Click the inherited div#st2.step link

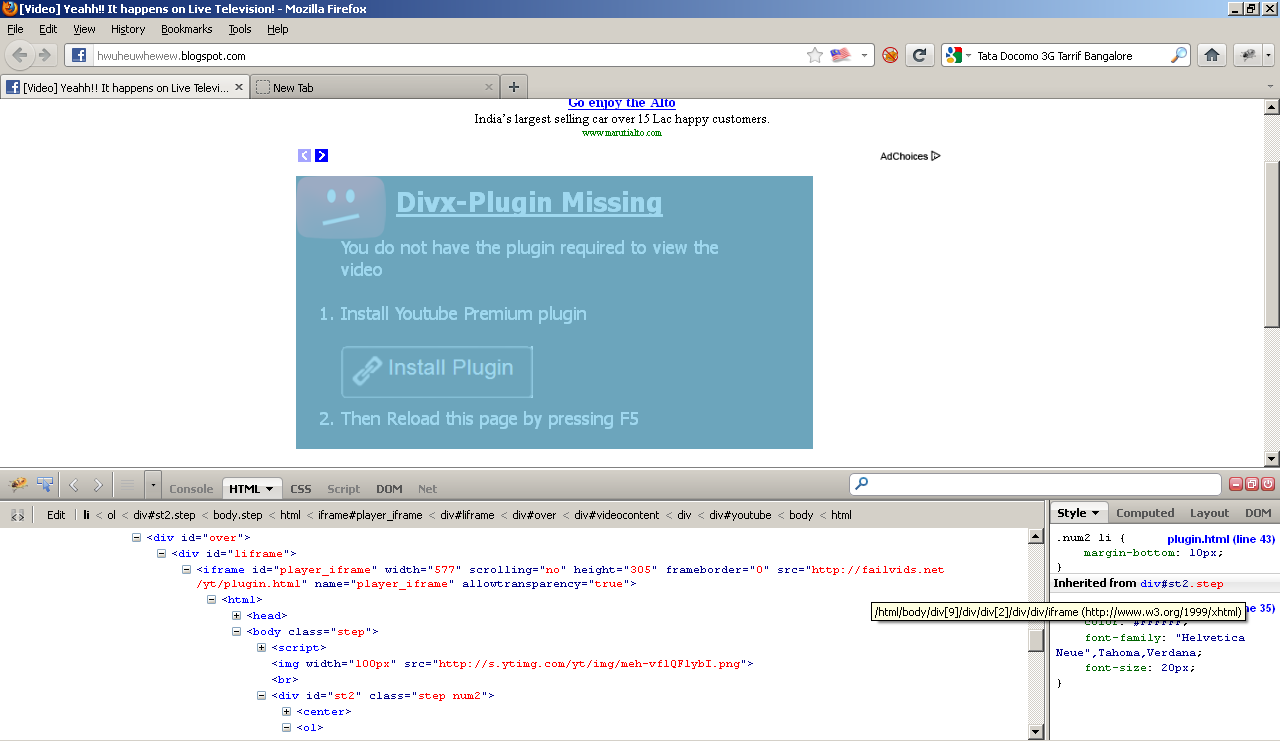pos(1181,583)
